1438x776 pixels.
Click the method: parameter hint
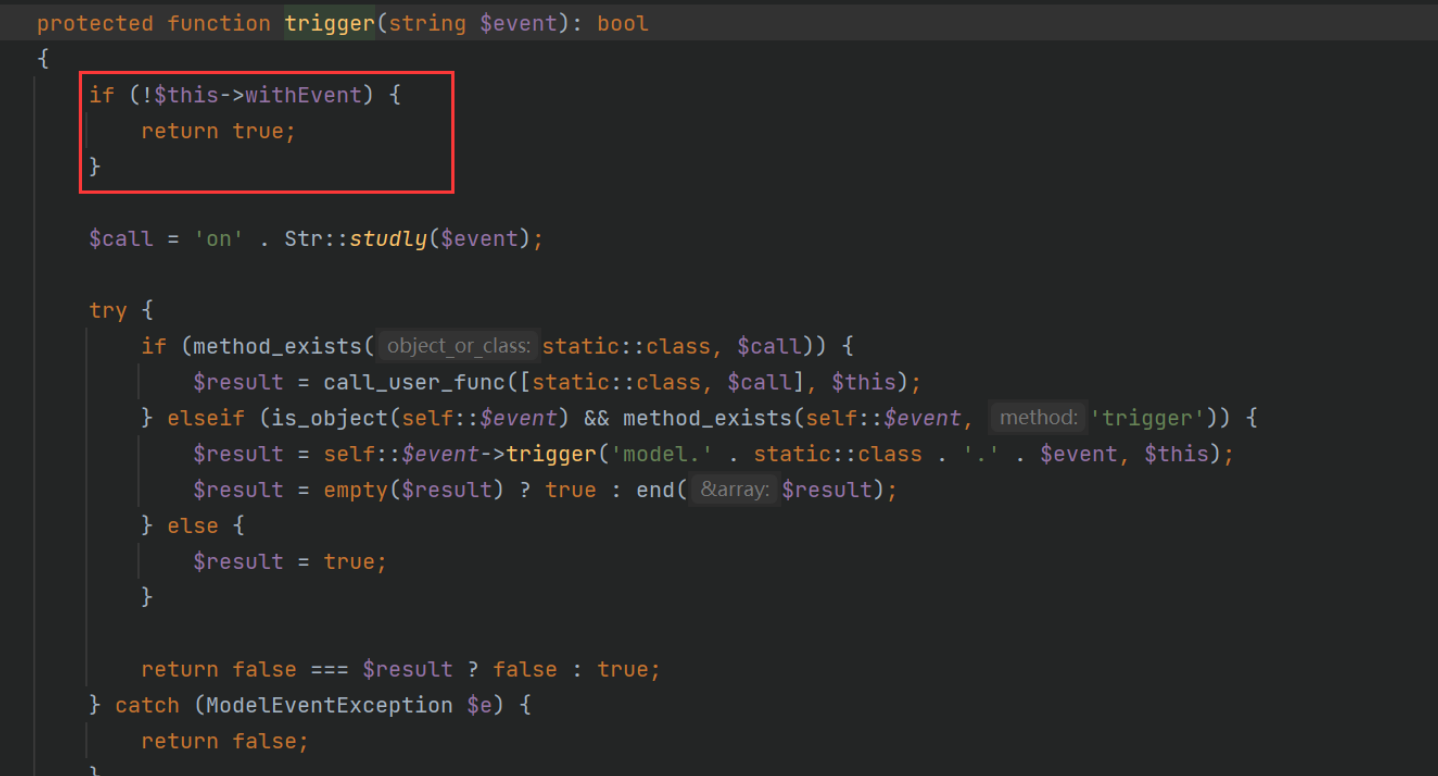pos(1039,418)
